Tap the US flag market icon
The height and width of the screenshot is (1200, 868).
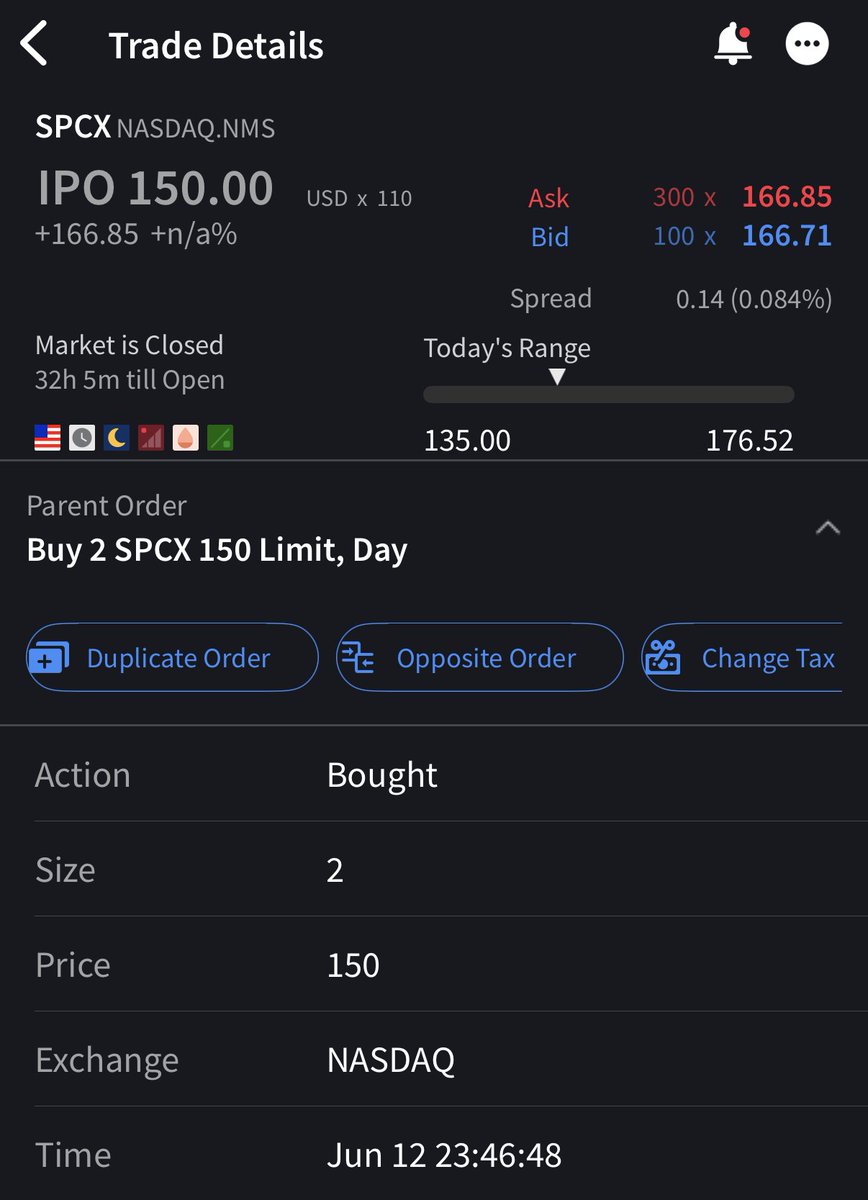click(47, 437)
